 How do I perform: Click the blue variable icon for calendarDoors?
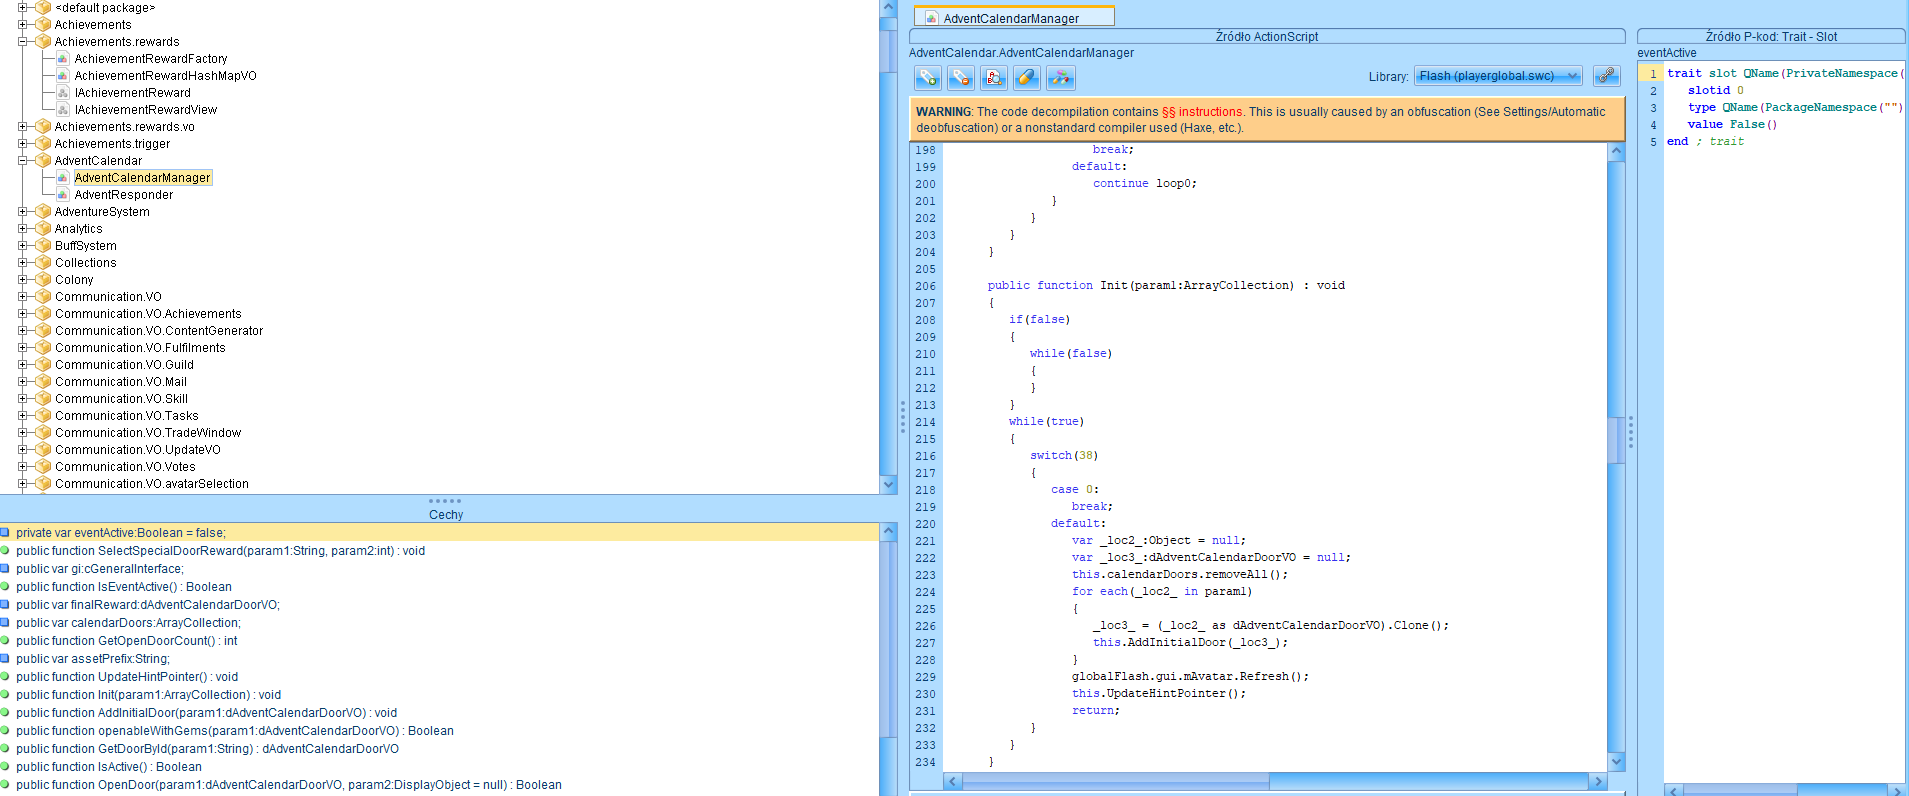click(x=5, y=622)
